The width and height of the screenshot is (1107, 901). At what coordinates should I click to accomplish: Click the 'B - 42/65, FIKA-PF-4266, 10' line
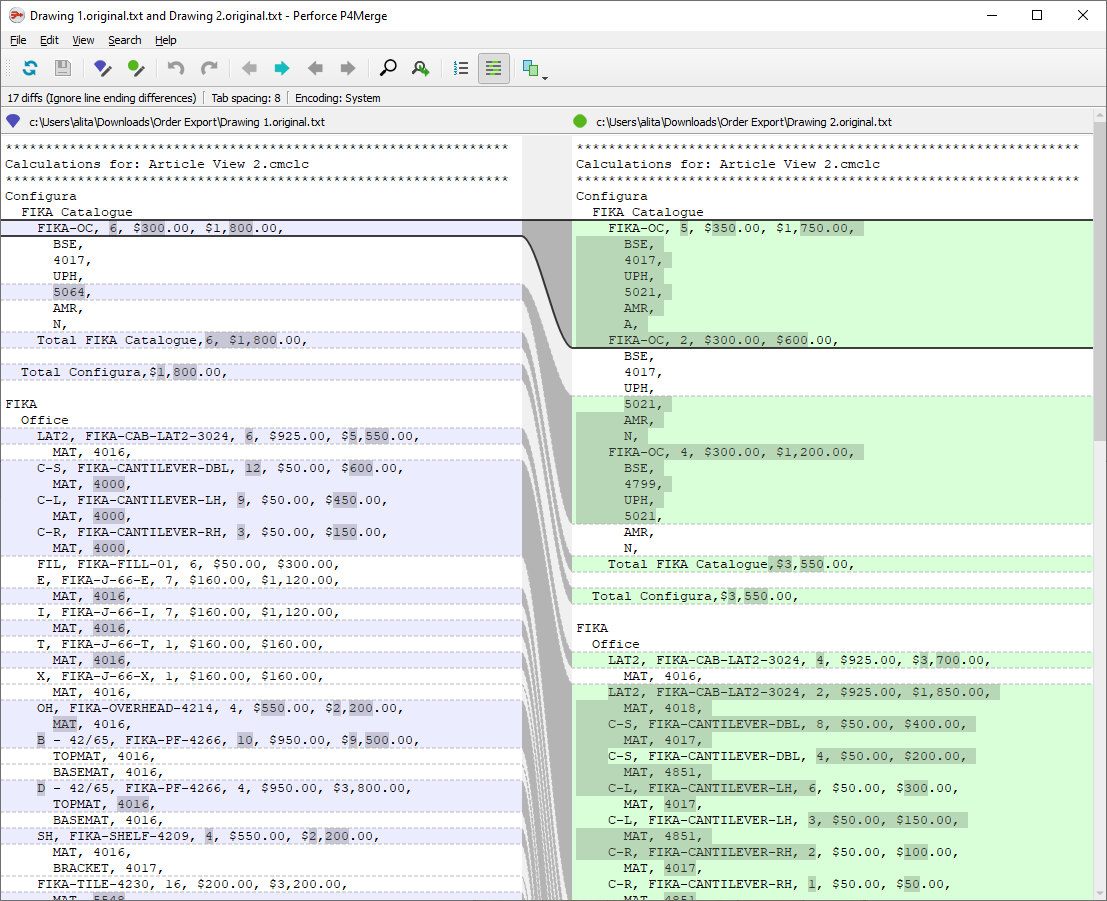229,740
